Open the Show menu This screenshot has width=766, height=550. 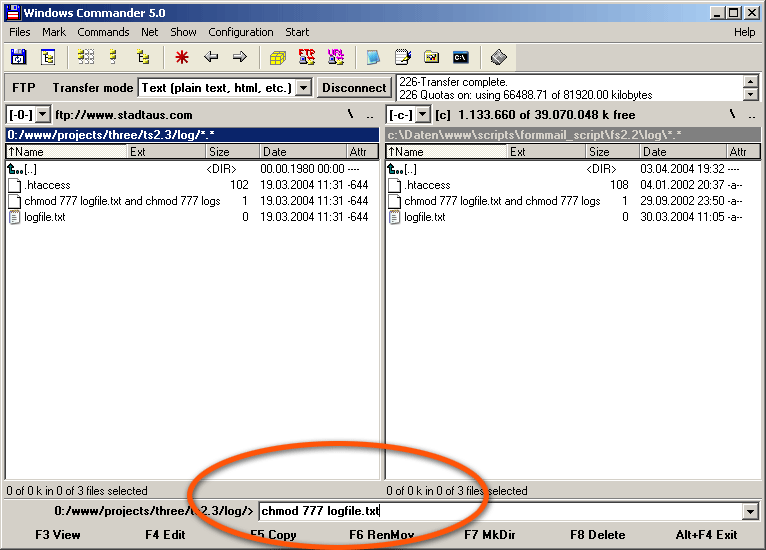183,32
